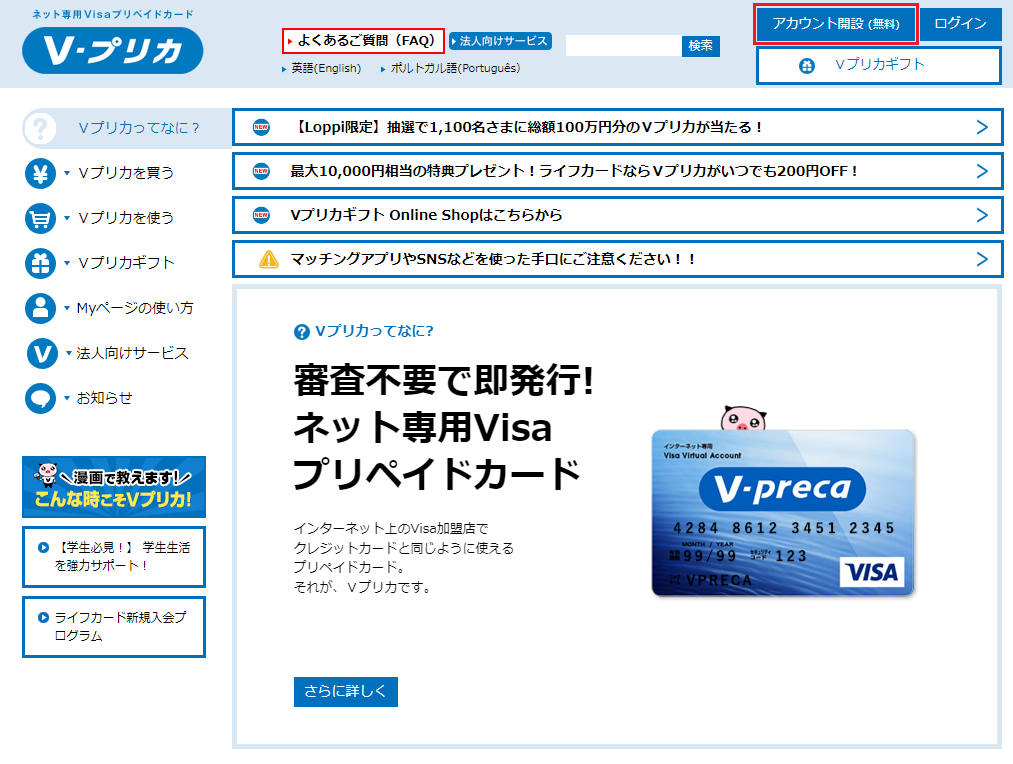Open the ライフカード新規入会プログラム banner
1013x764 pixels.
(114, 627)
